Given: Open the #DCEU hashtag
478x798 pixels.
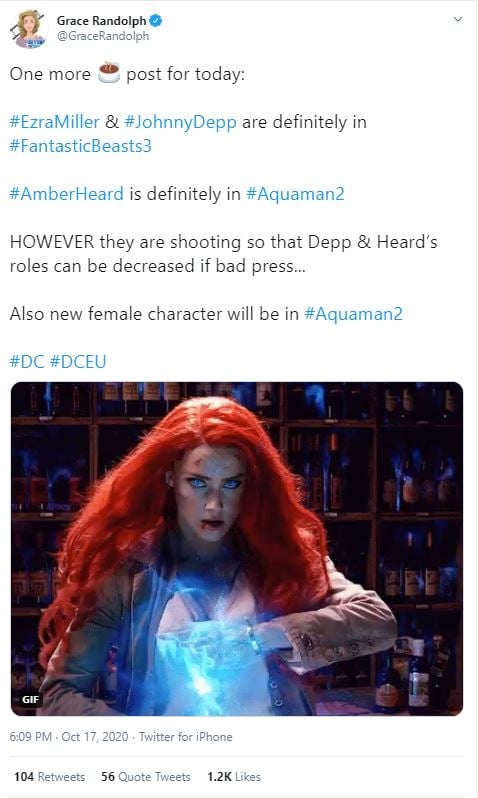Looking at the screenshot, I should [78, 362].
